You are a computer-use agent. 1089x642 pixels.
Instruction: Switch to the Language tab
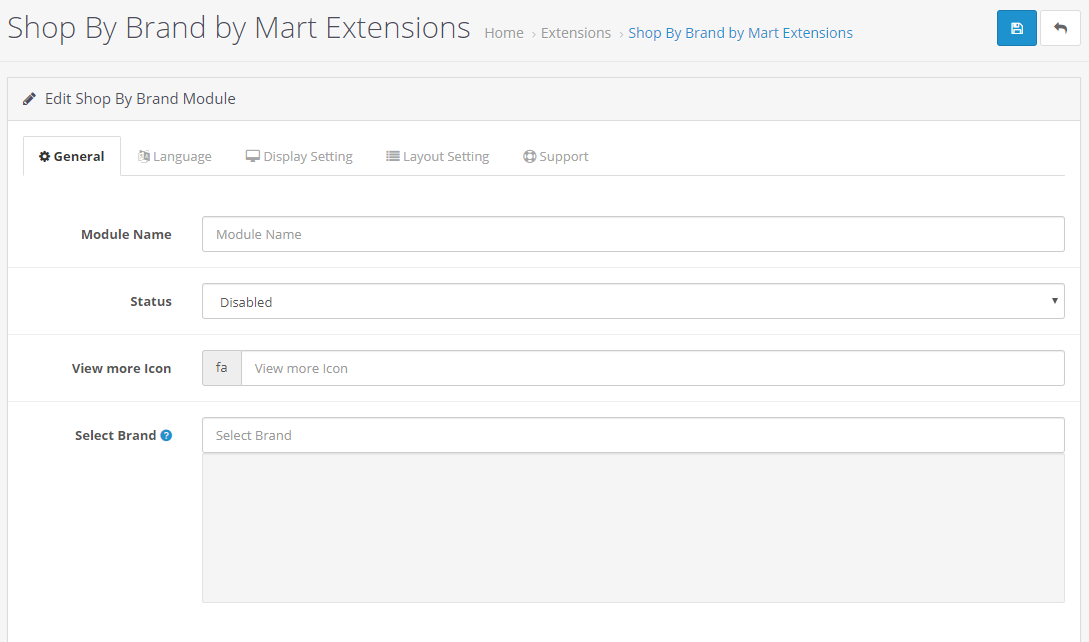tap(174, 156)
